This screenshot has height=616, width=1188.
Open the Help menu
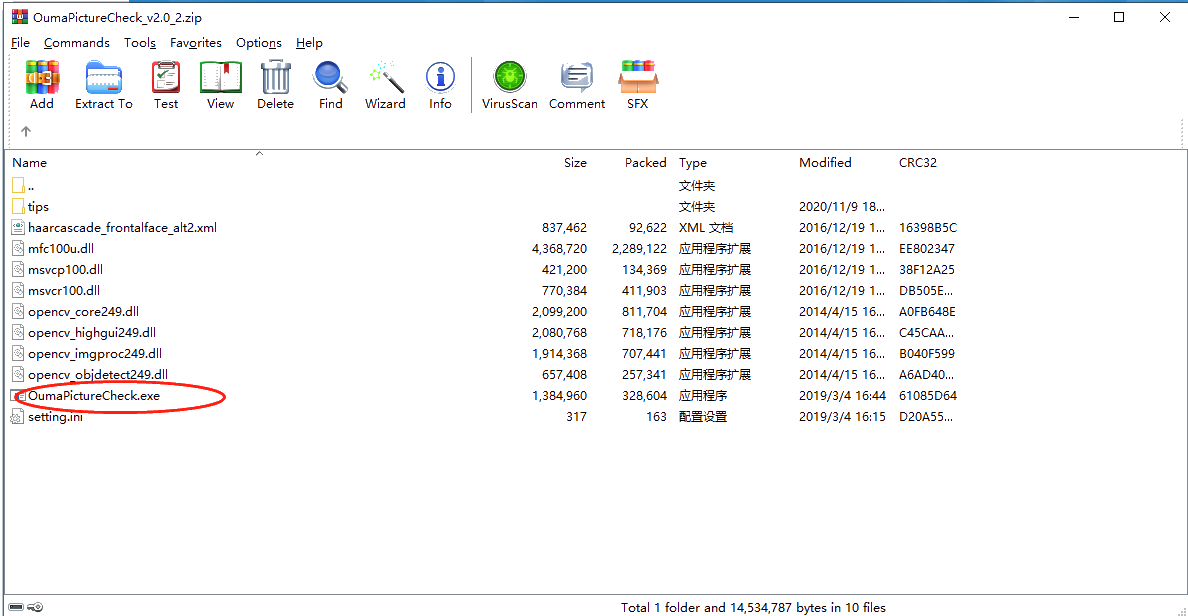[x=309, y=42]
